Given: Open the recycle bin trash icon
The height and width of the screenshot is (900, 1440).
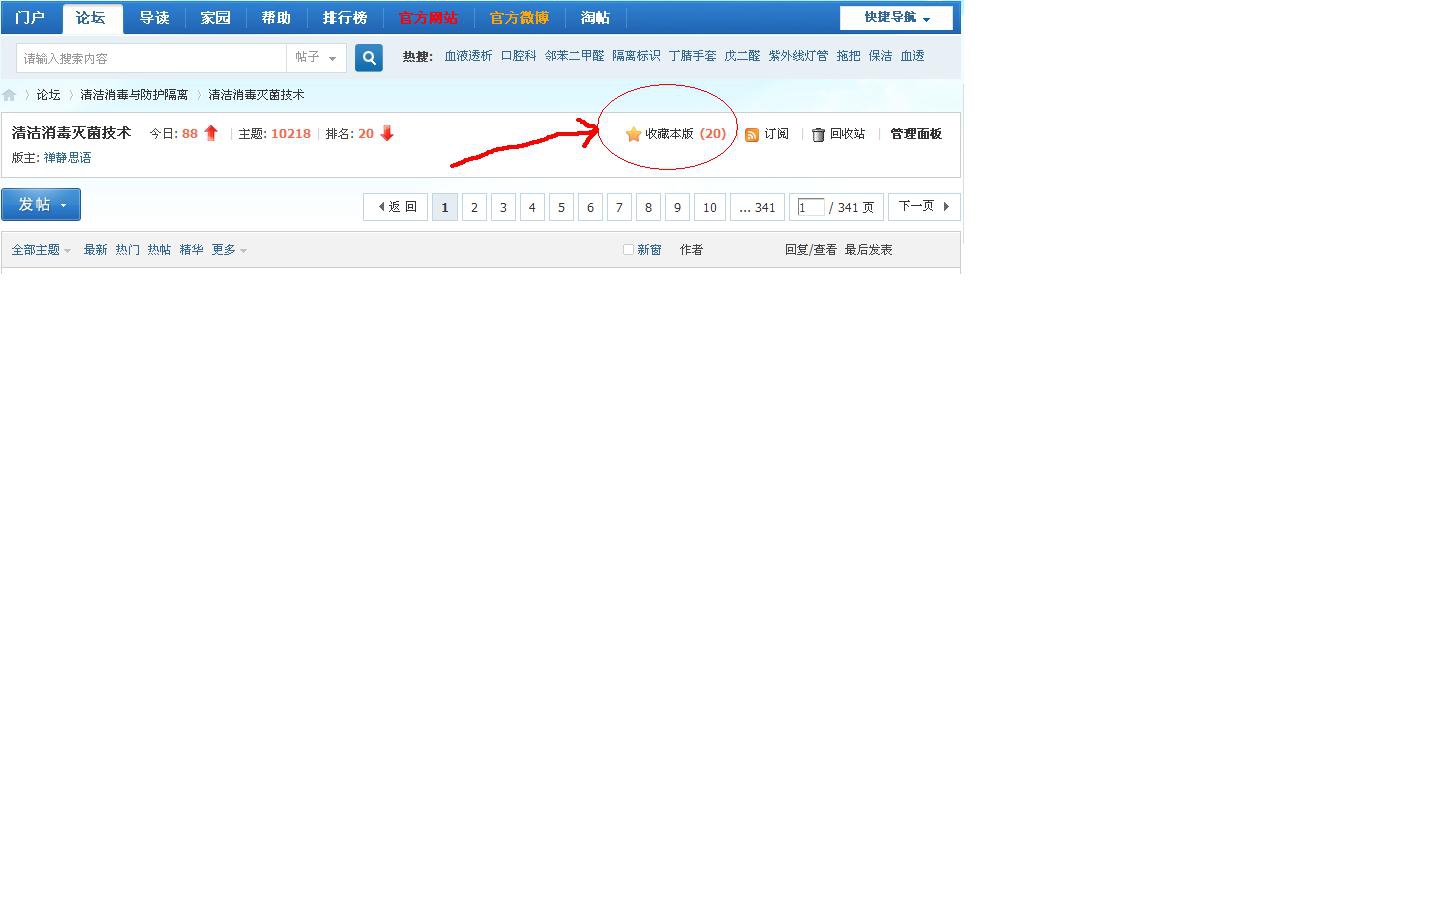Looking at the screenshot, I should pos(818,135).
